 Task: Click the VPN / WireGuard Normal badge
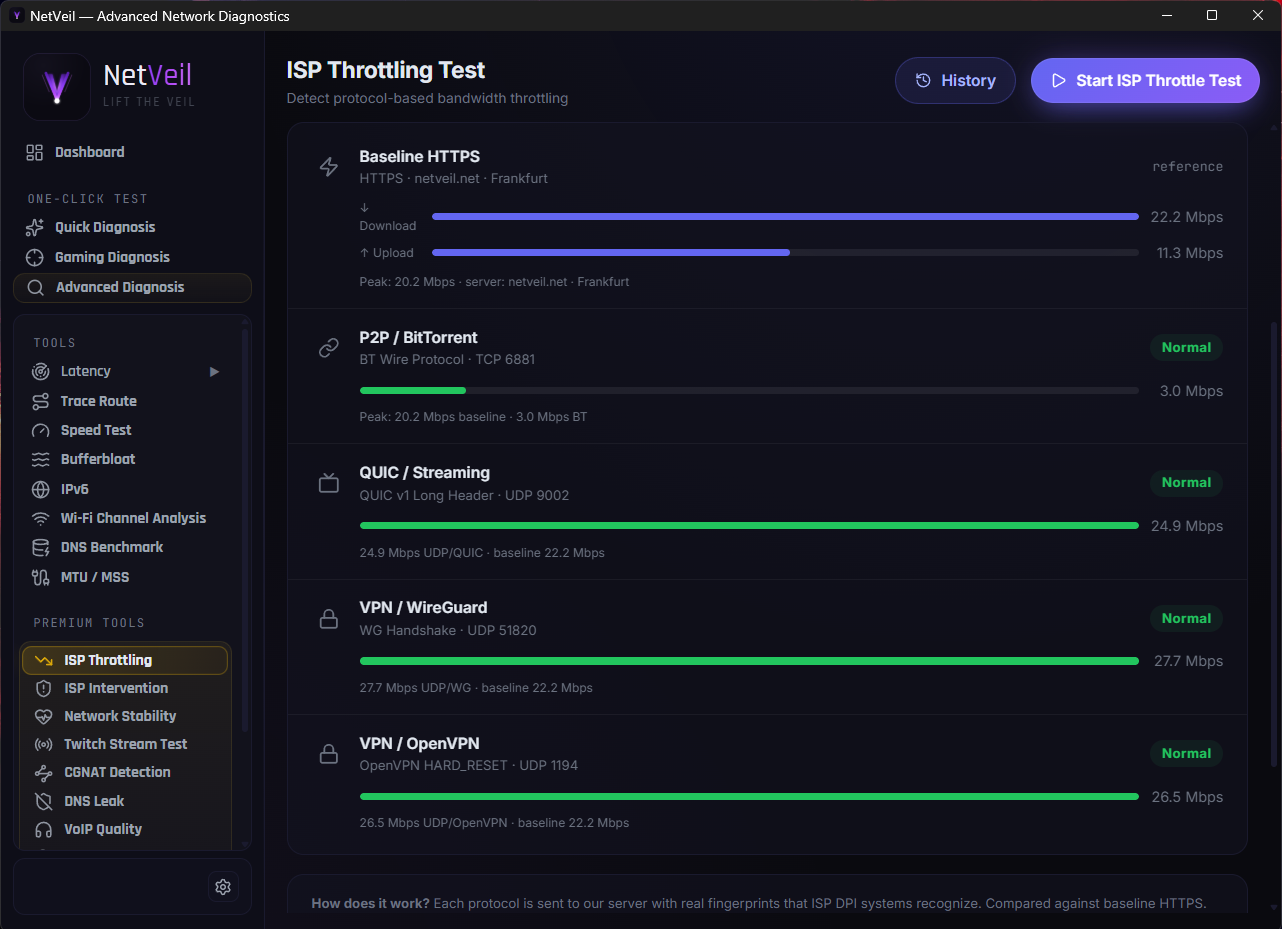tap(1186, 619)
